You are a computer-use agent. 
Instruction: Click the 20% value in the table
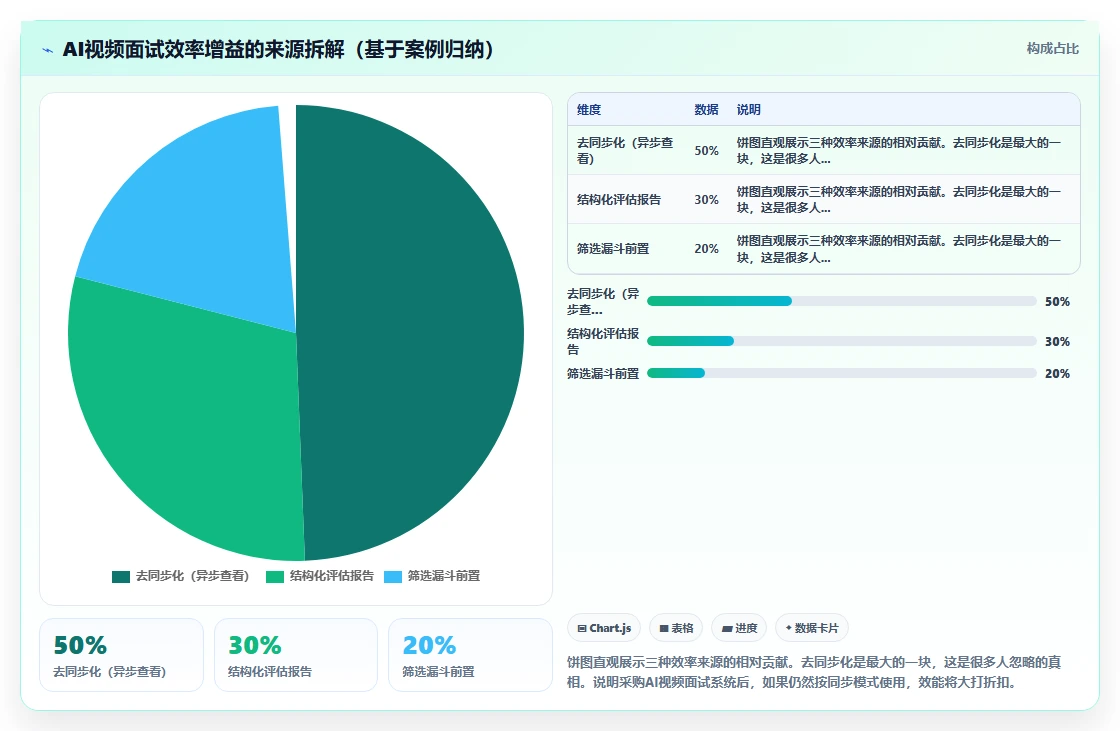(x=706, y=249)
